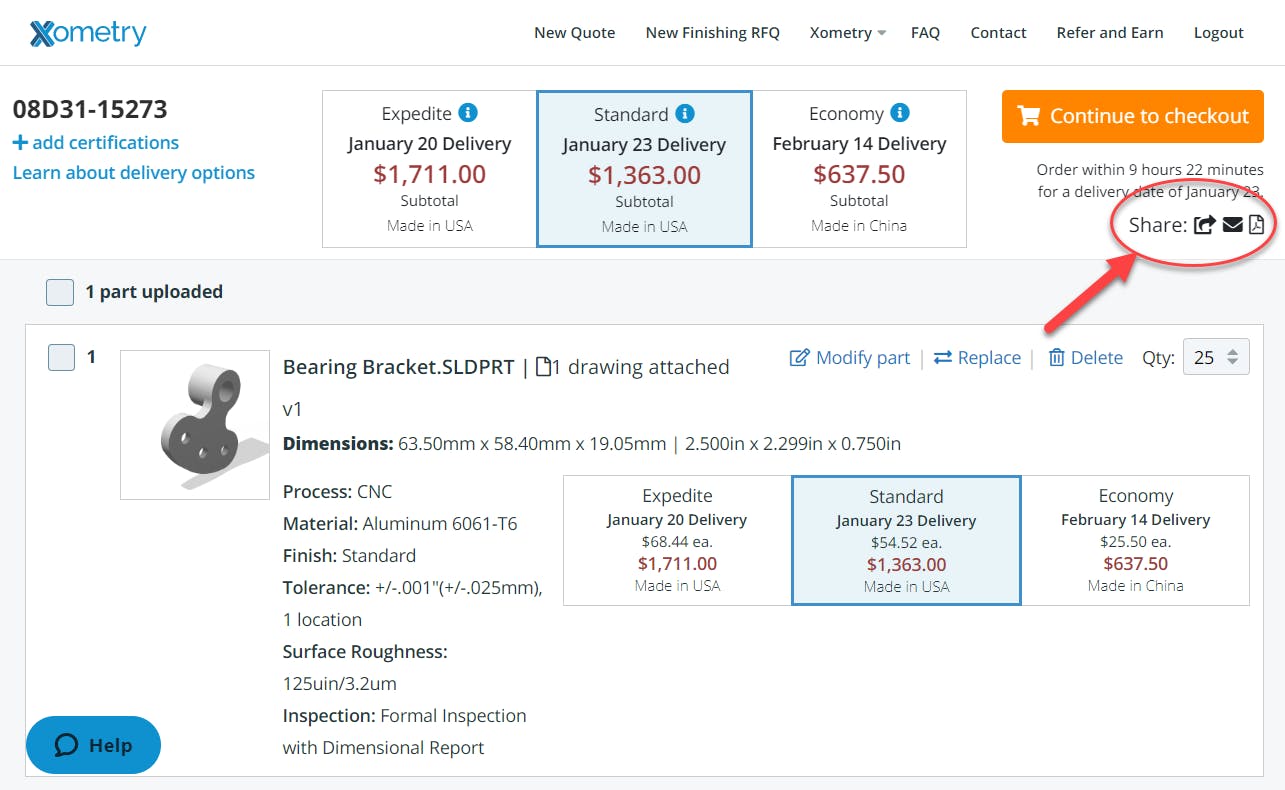
Task: Check the box for part number 1
Action: (x=62, y=357)
